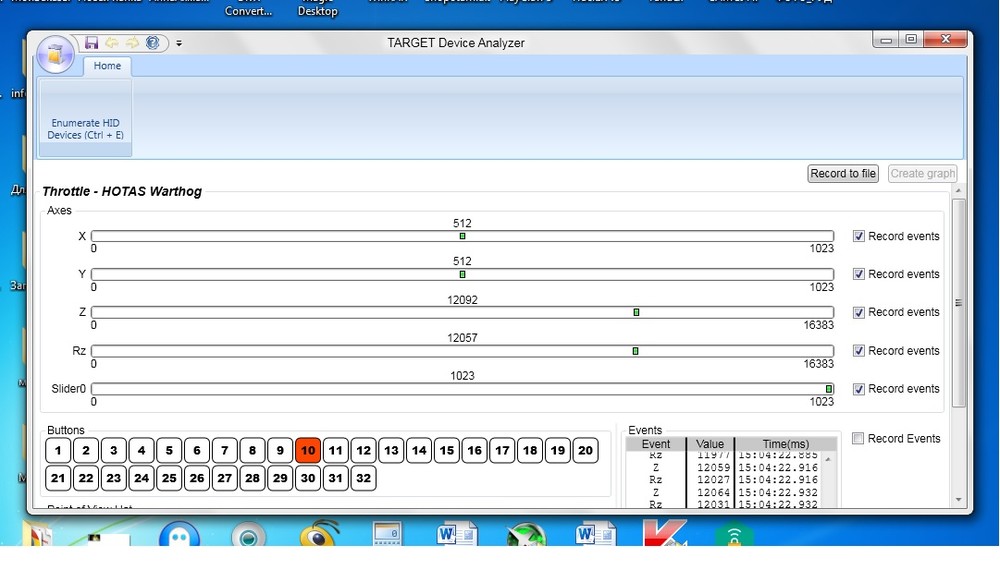The width and height of the screenshot is (1000, 570).
Task: Click button 21 indicator
Action: pyautogui.click(x=58, y=478)
